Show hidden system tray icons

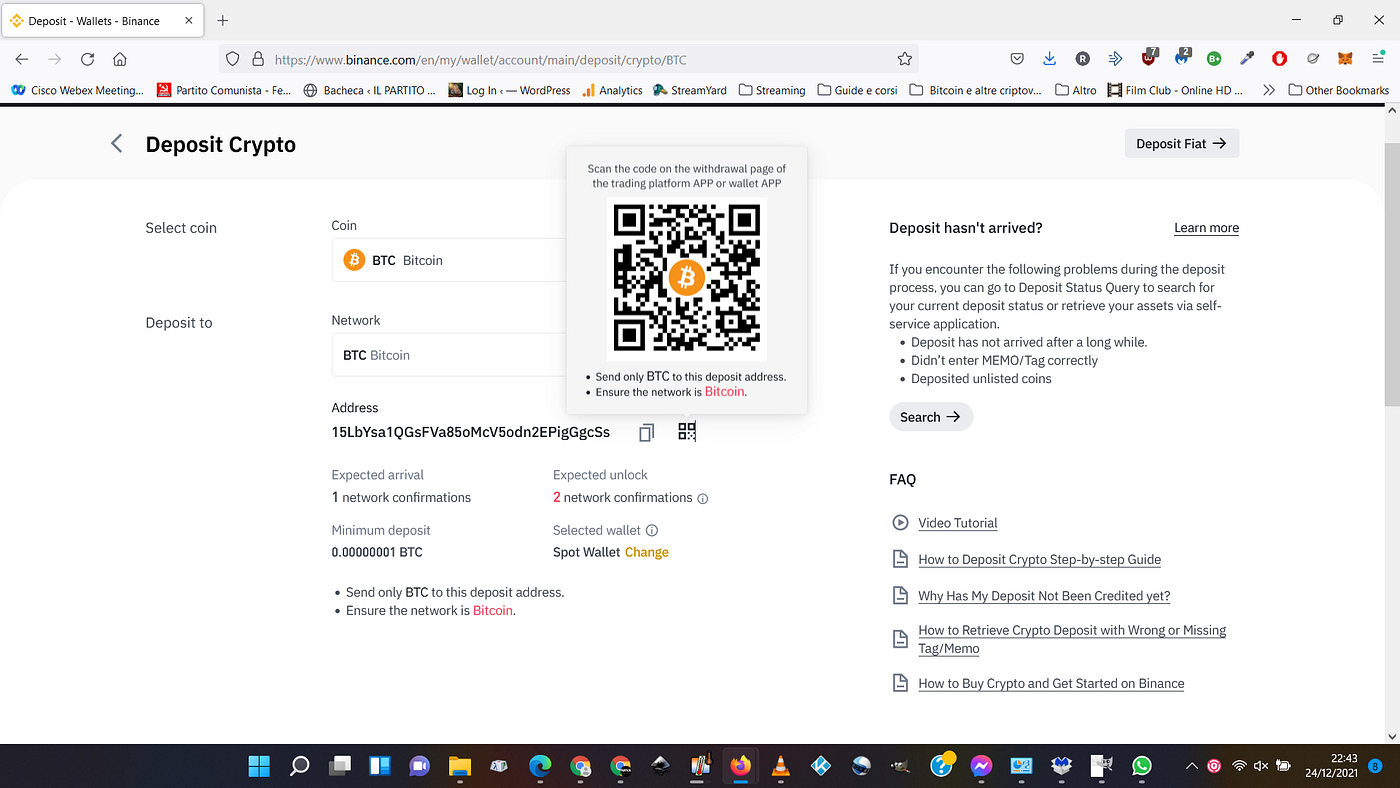pyautogui.click(x=1191, y=766)
